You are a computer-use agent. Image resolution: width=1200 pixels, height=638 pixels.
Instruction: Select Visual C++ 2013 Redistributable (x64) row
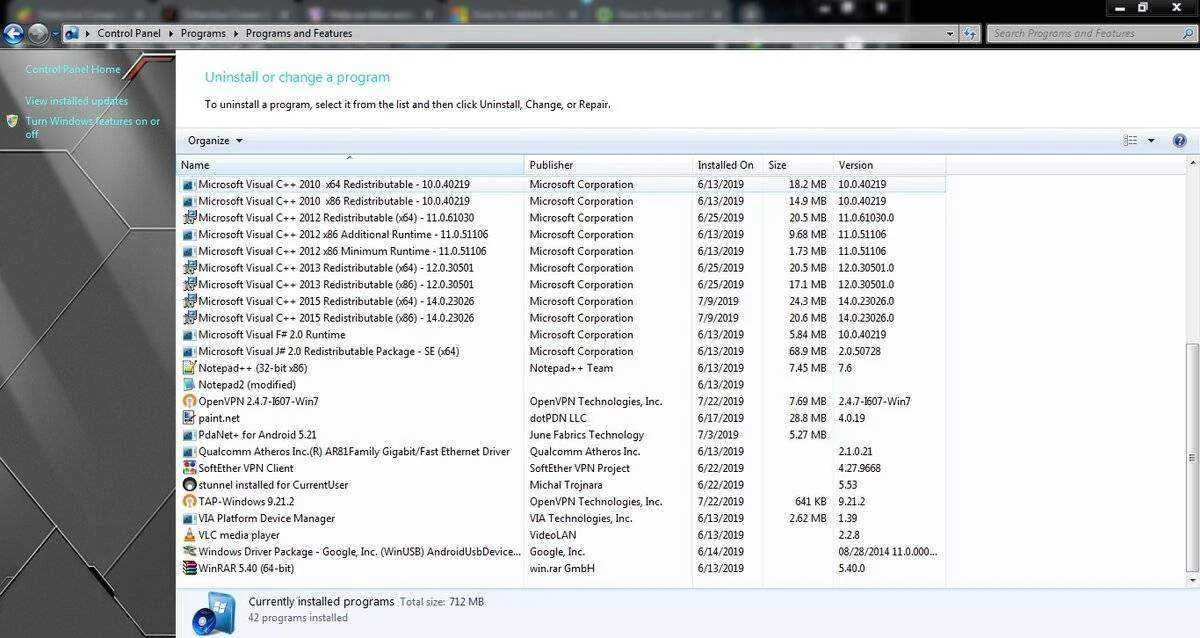pyautogui.click(x=562, y=268)
